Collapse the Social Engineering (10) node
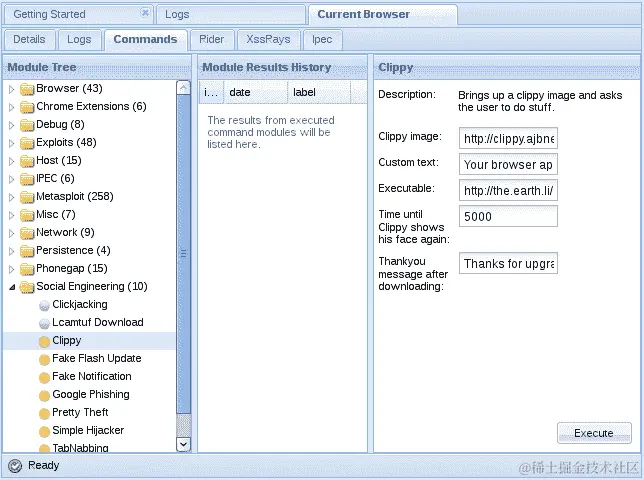 tap(12, 287)
